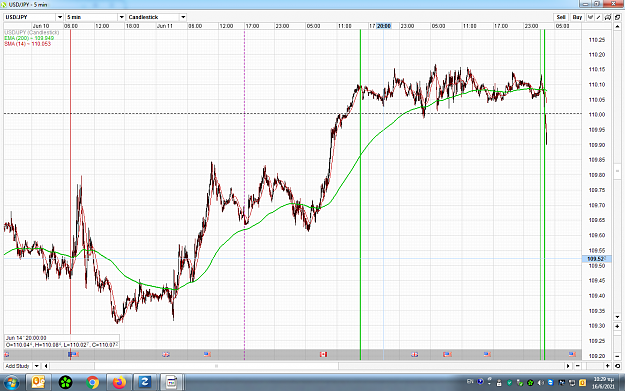This screenshot has height=391, width=625.
Task: Click the detach chart window icon
Action: click(617, 17)
